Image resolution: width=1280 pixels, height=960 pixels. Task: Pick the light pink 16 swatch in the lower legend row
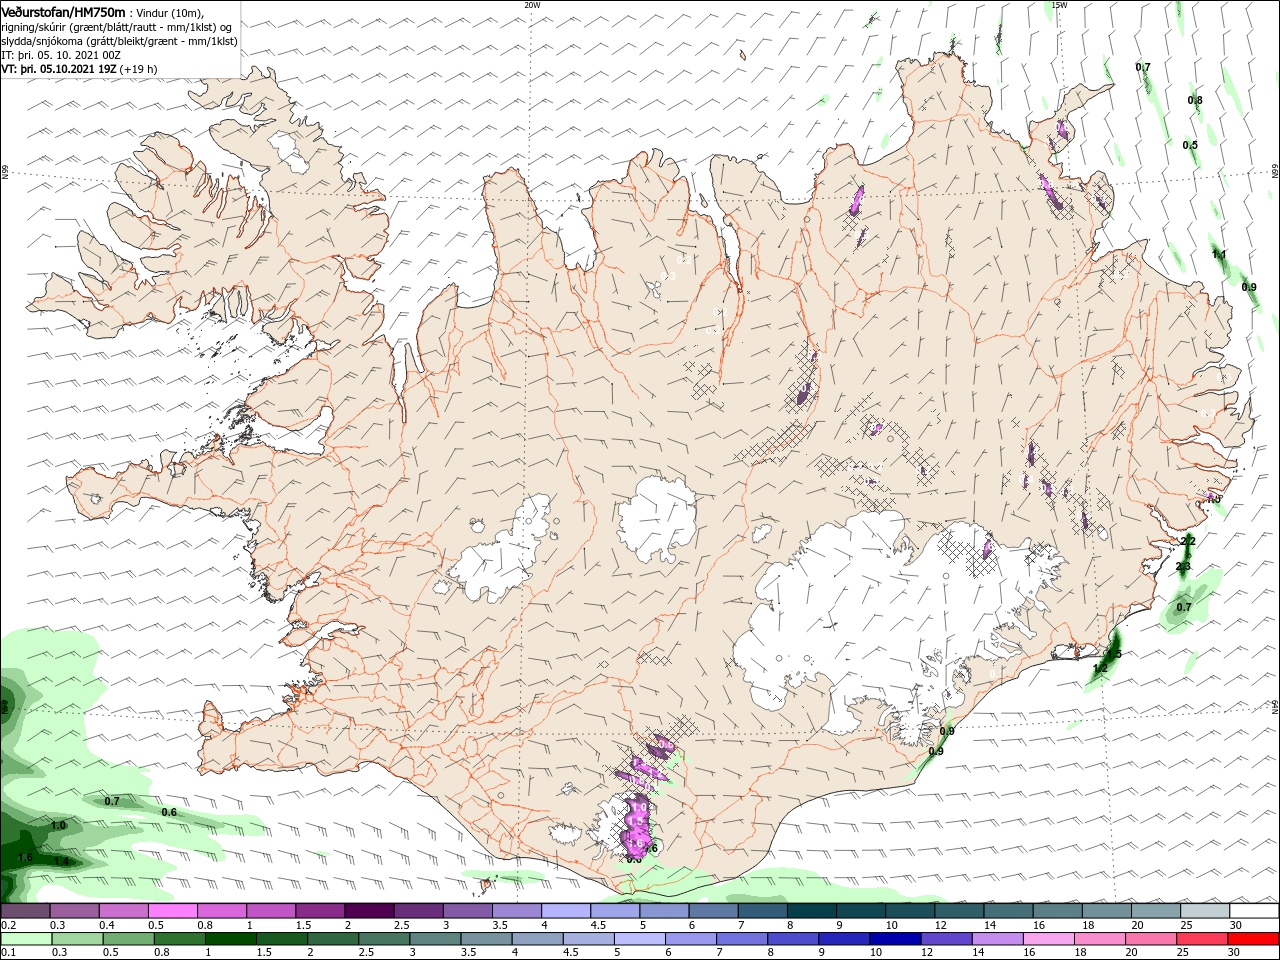[1047, 939]
